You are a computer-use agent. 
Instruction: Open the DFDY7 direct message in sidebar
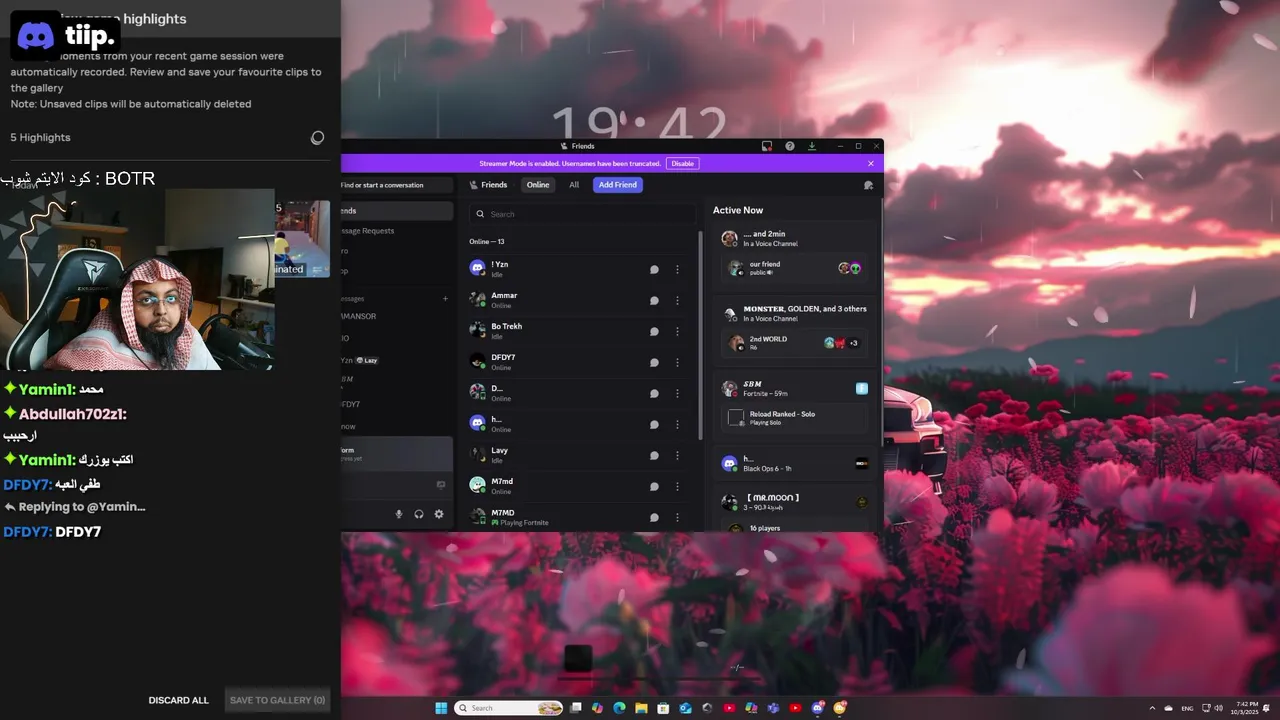click(x=397, y=404)
